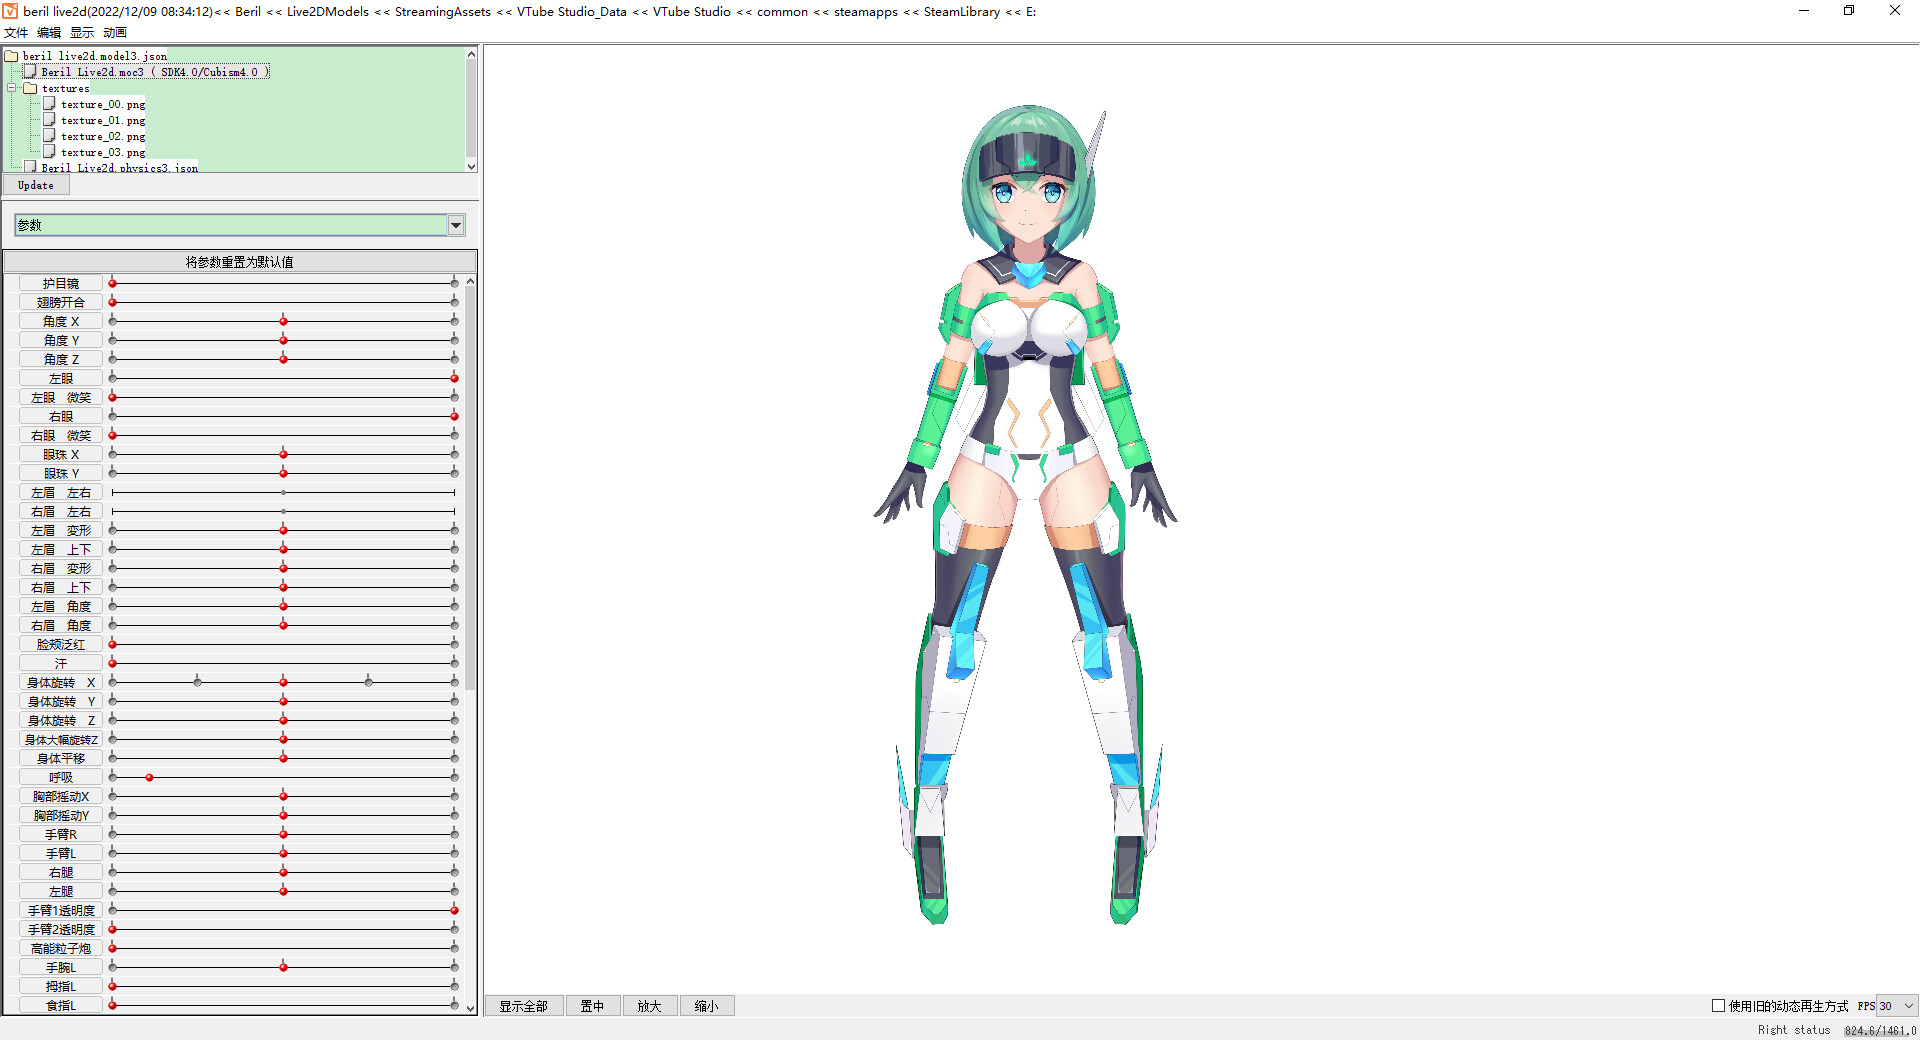Click the 护目镜 parameter label button
The height and width of the screenshot is (1040, 1920).
pos(59,283)
